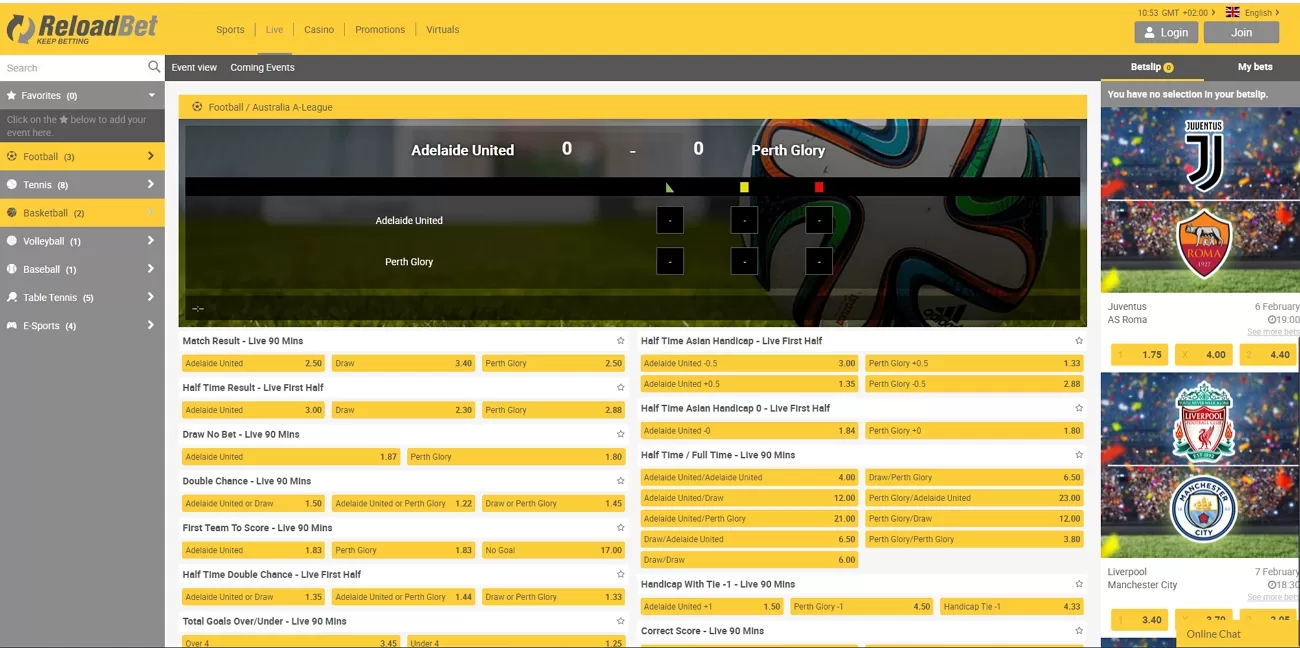Select Handicap Tie -1 at 4.33
This screenshot has height=648, width=1300.
tap(1011, 606)
